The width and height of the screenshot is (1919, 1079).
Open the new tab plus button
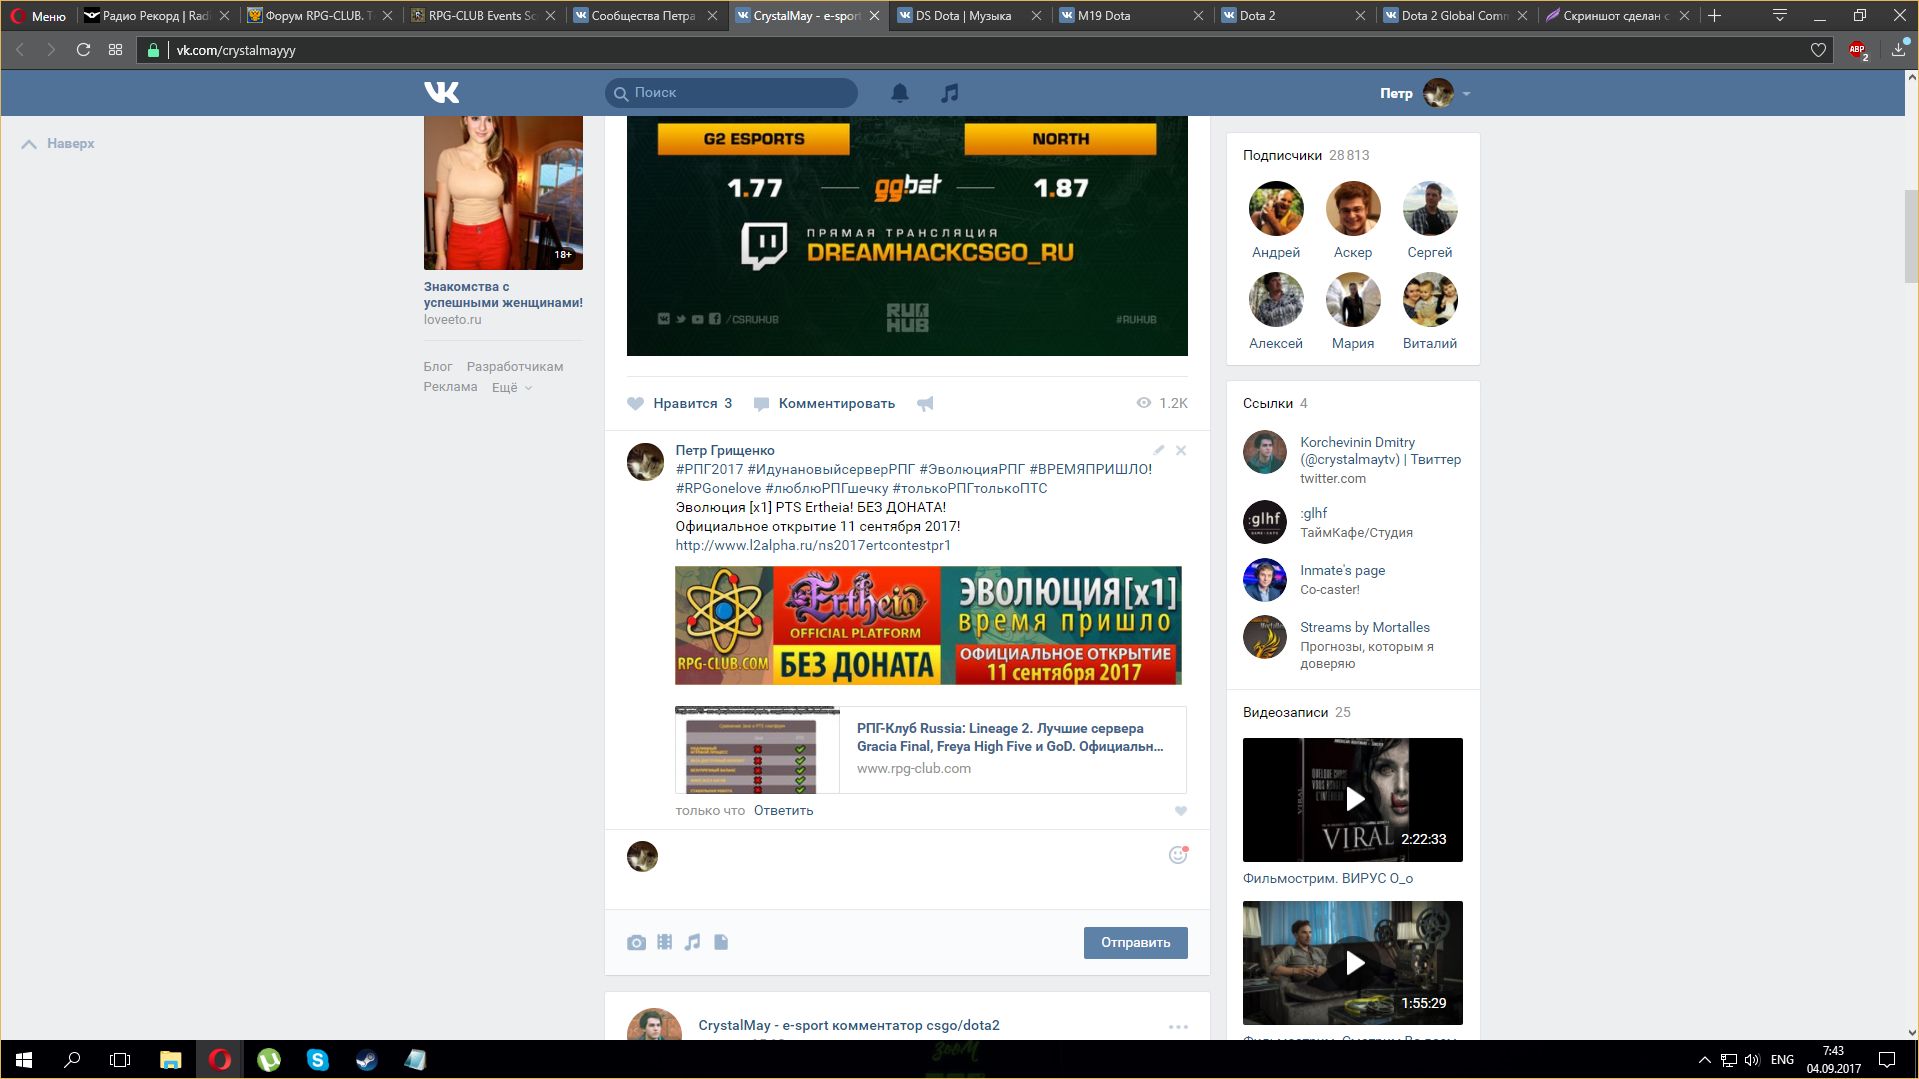pyautogui.click(x=1714, y=15)
